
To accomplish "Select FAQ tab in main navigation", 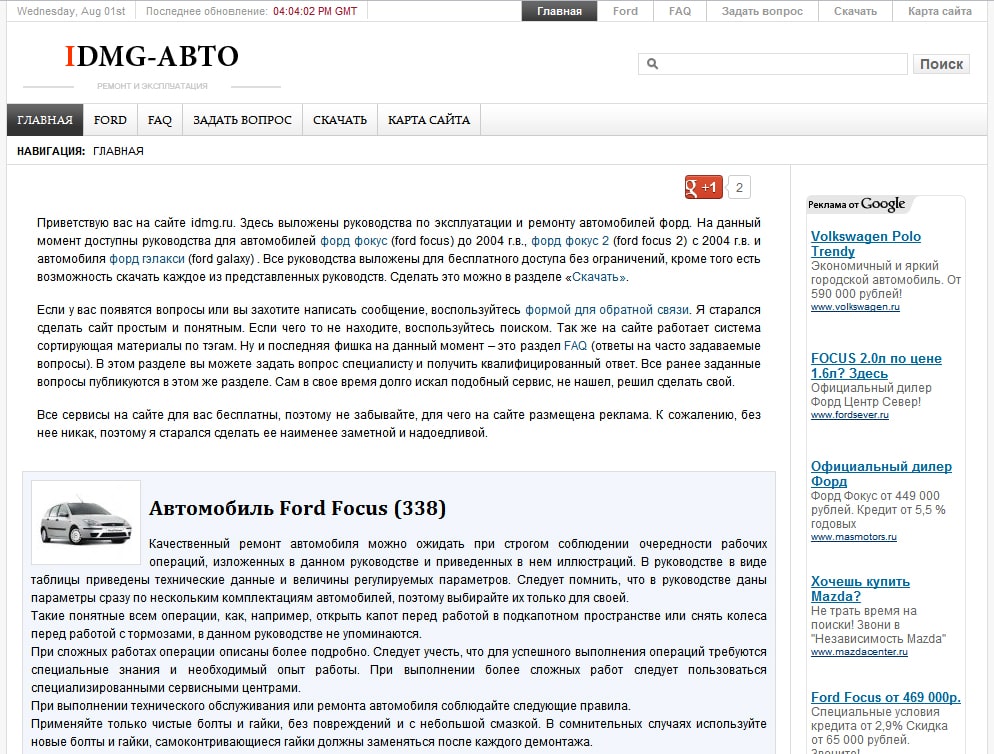I will point(160,120).
